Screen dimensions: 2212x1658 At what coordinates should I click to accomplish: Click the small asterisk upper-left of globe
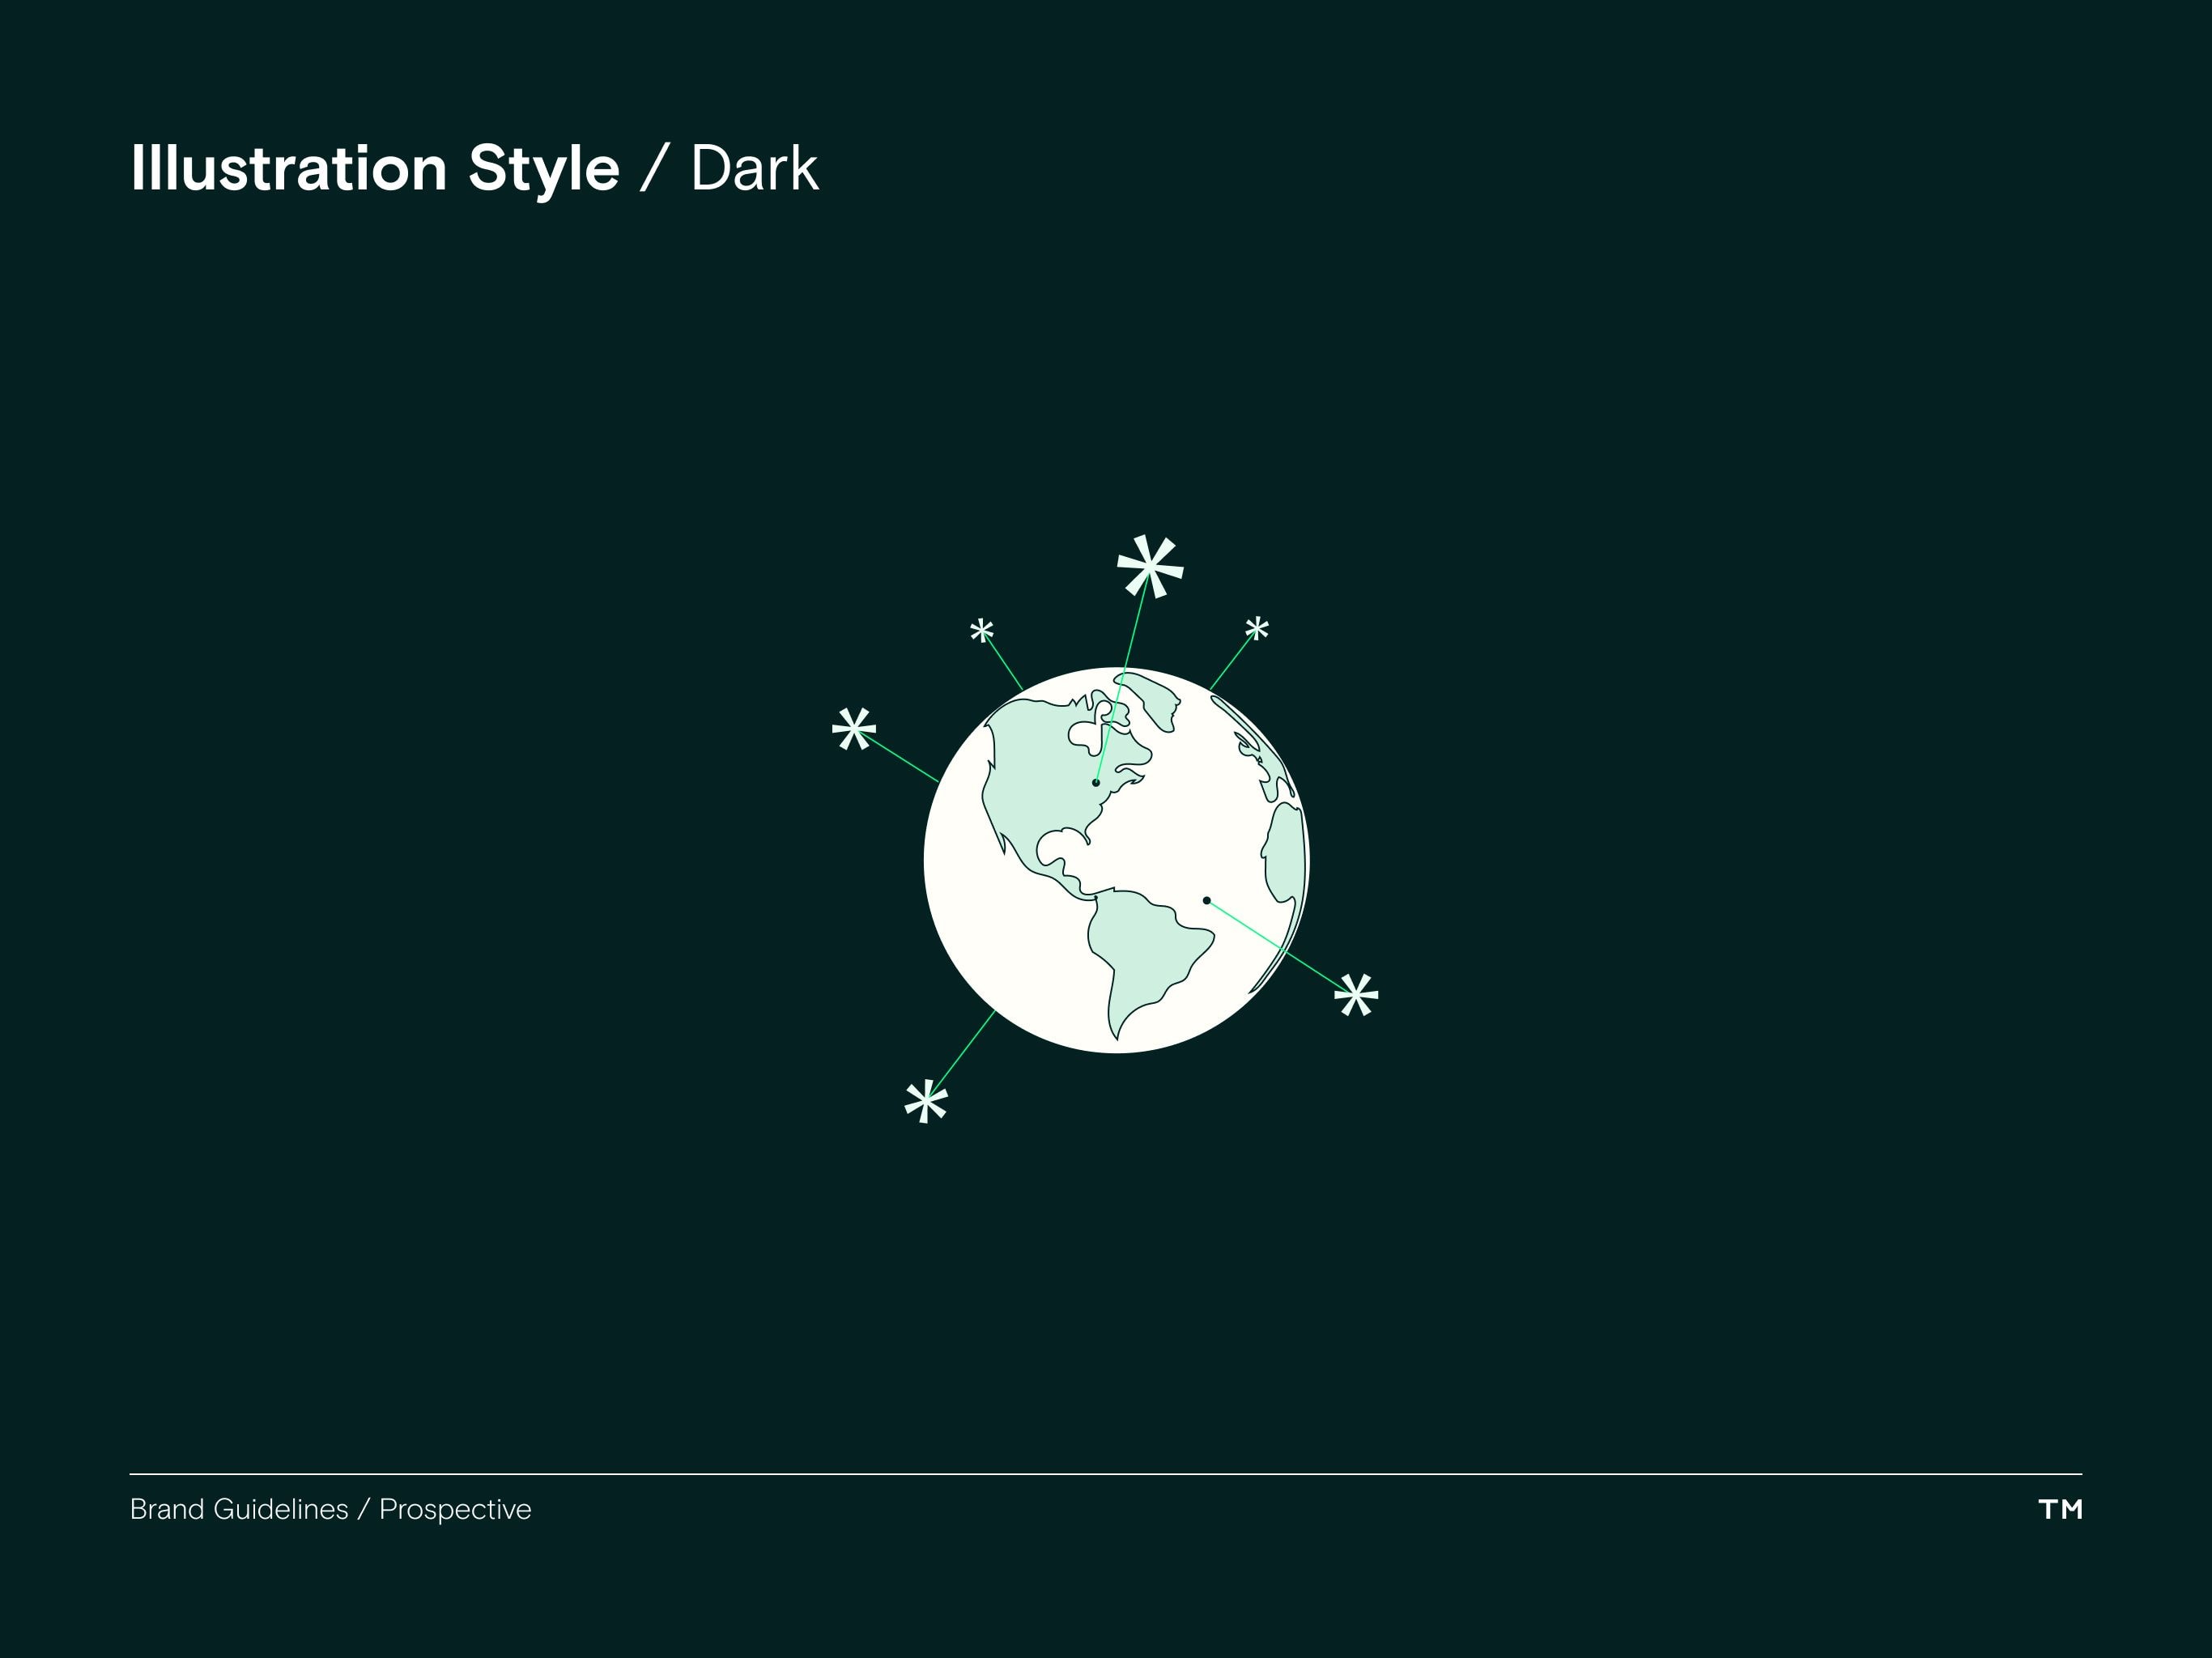click(x=982, y=631)
